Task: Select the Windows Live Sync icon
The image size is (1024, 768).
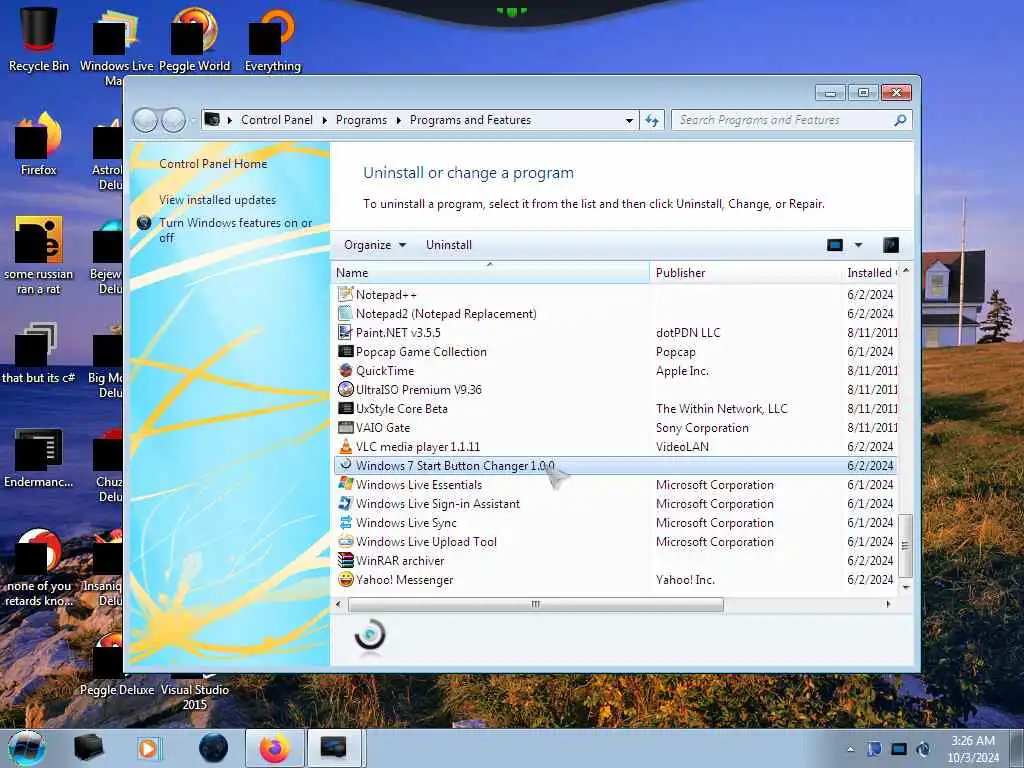Action: pyautogui.click(x=345, y=522)
